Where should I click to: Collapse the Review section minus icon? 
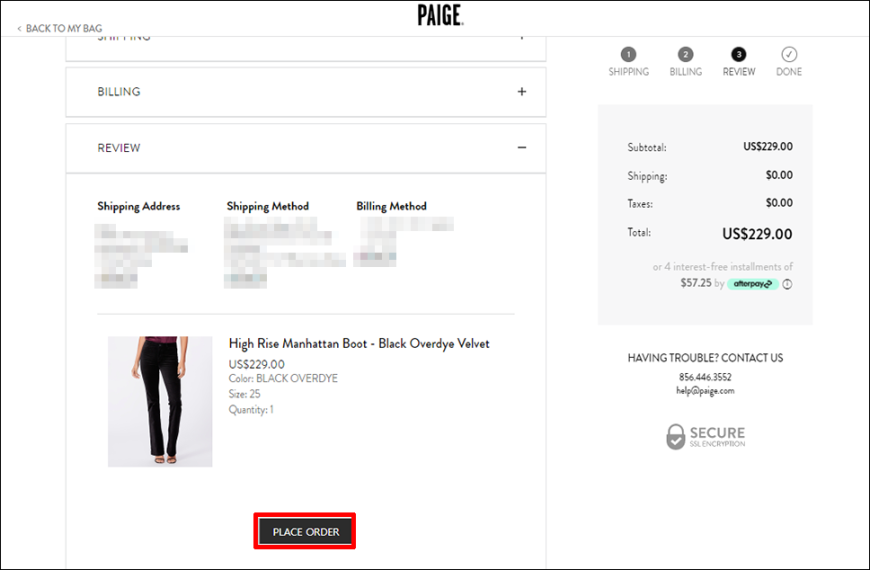[522, 148]
